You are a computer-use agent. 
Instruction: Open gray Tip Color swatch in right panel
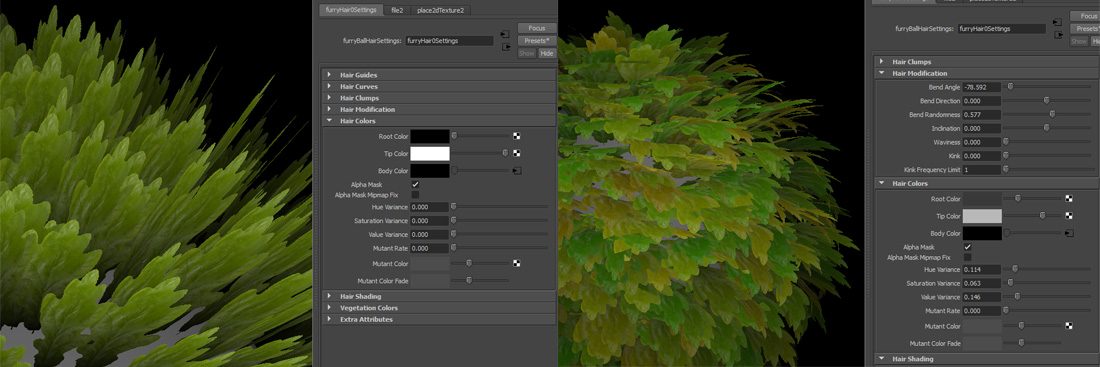(982, 216)
